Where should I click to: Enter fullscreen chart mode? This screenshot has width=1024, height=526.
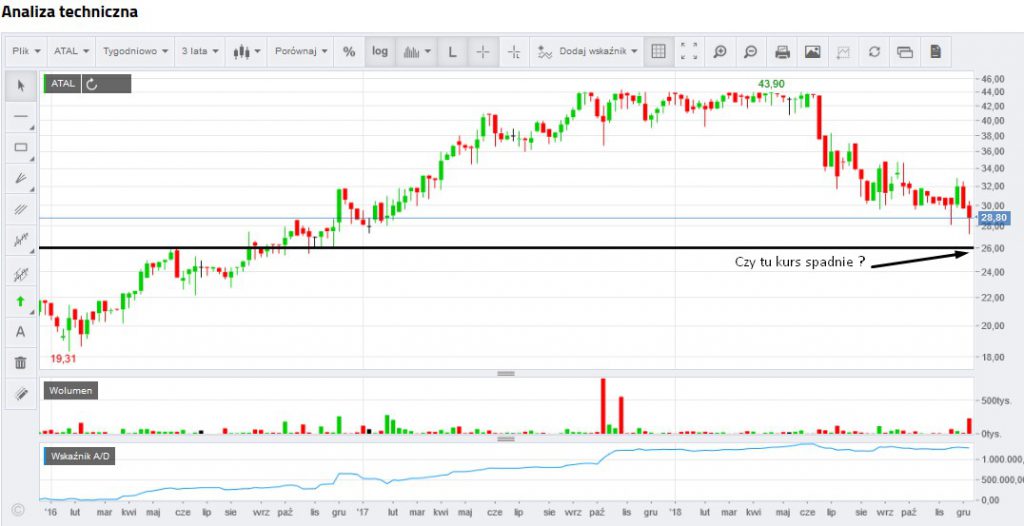(689, 51)
